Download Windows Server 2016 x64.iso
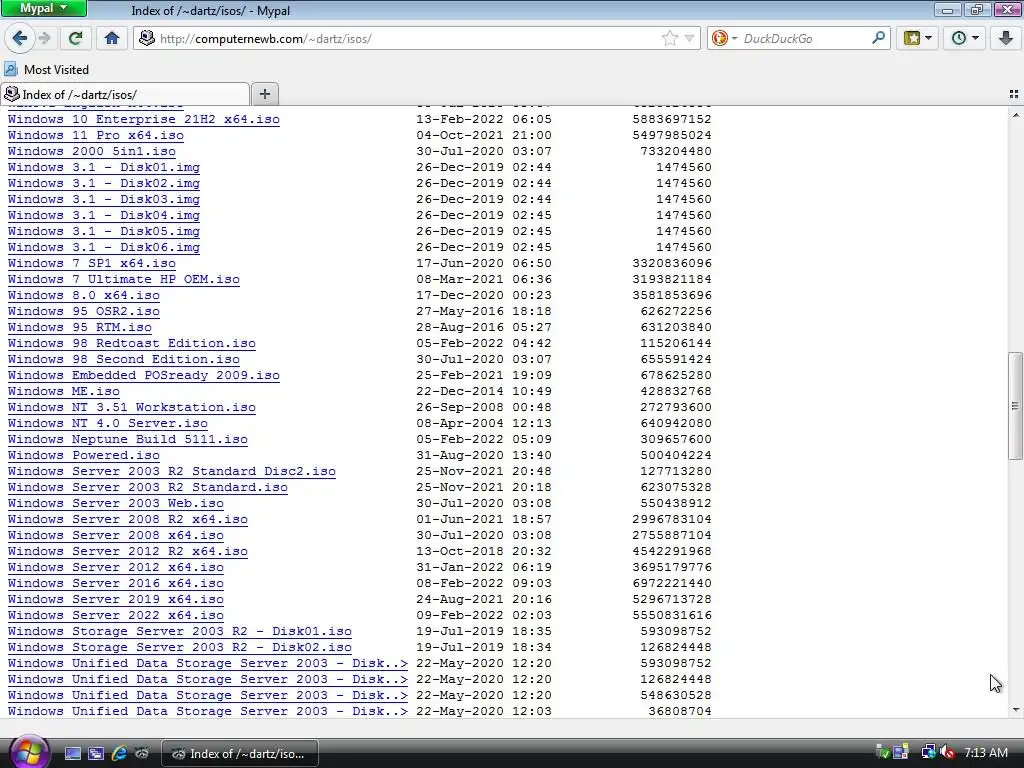Screen dimensions: 1024x768 click(x=116, y=583)
